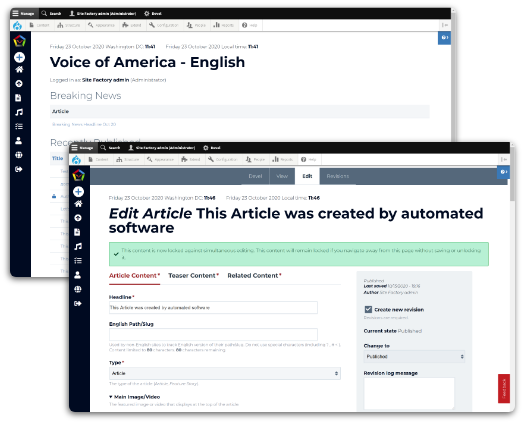Click the Drupal drop logo in Edit Article window
This screenshot has width=523, height=424.
pos(76,159)
